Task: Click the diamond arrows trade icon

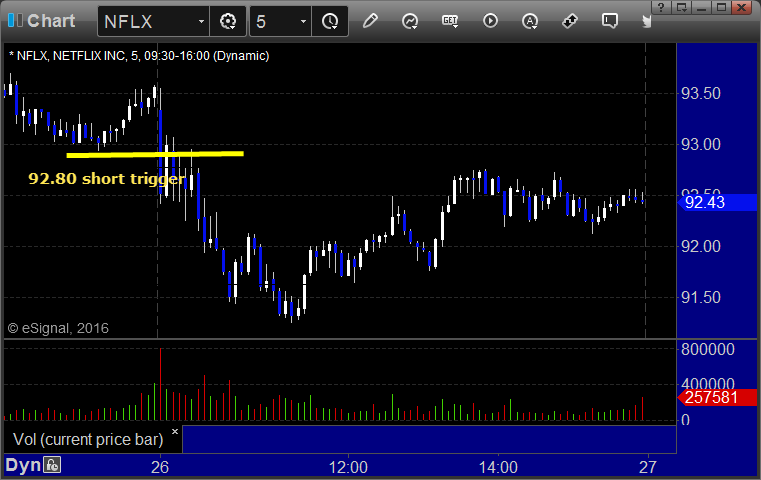Action: click(x=570, y=21)
